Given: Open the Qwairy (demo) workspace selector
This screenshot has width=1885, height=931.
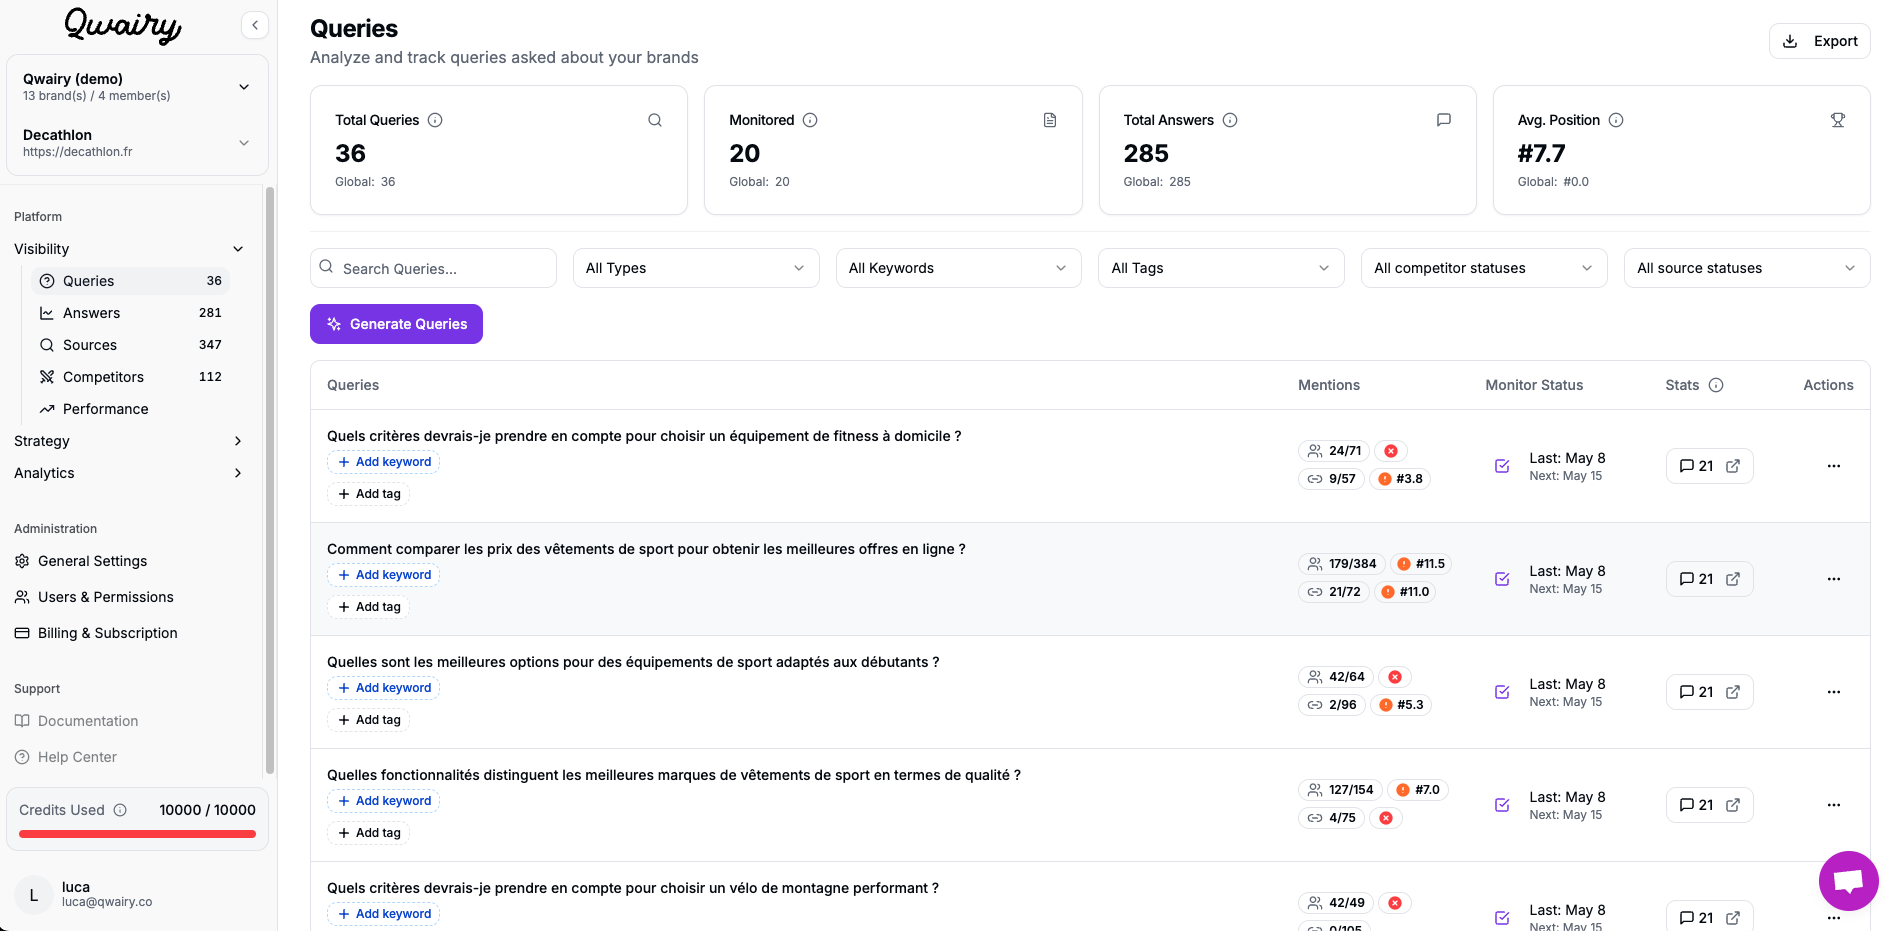Looking at the screenshot, I should 137,87.
